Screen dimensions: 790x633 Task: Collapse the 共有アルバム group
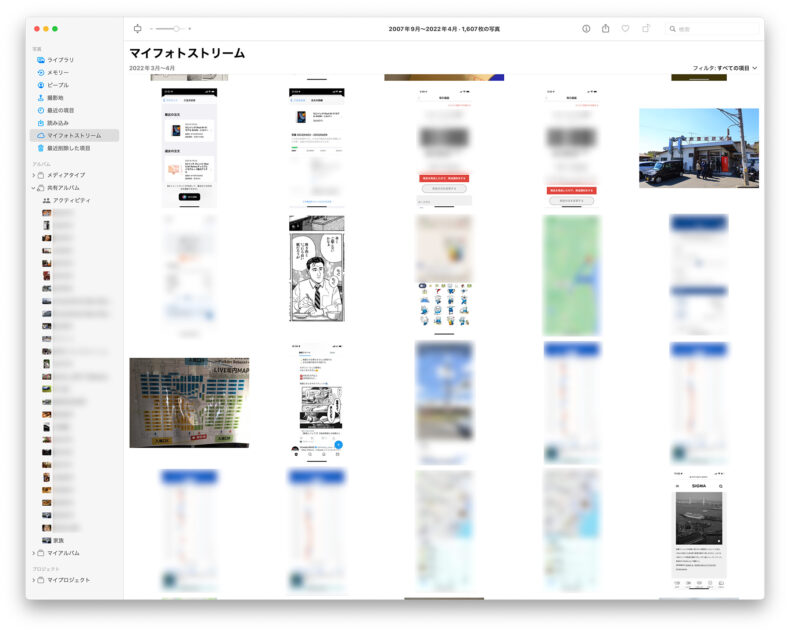click(33, 188)
